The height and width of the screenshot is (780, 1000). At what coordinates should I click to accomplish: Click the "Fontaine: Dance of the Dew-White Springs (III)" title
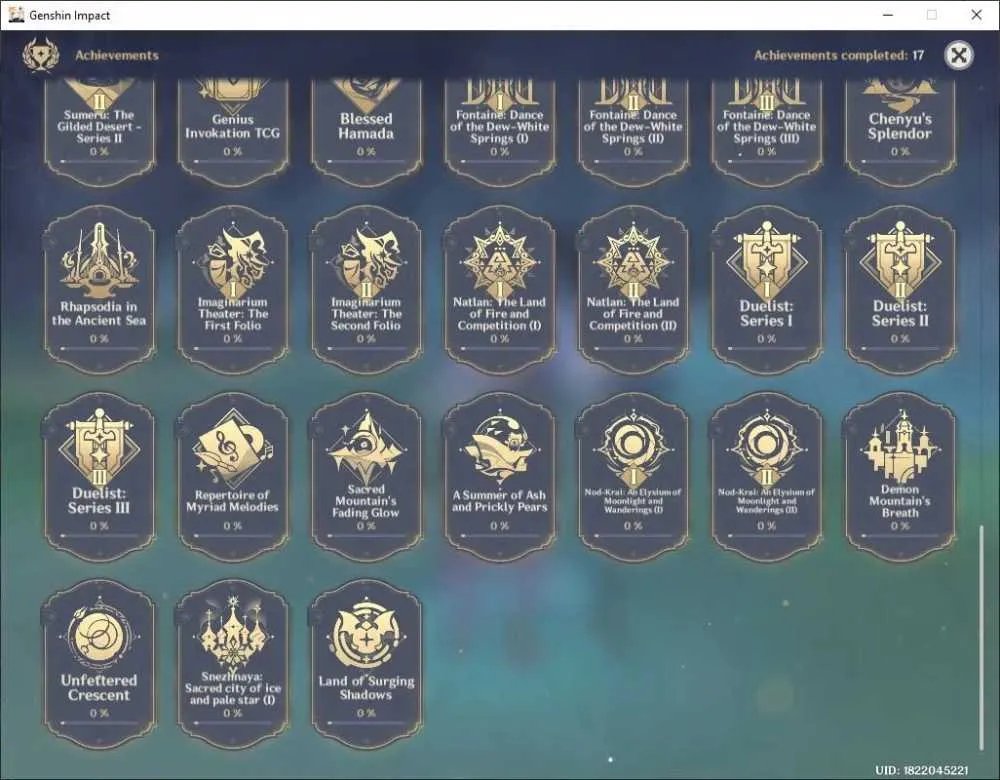[x=767, y=126]
